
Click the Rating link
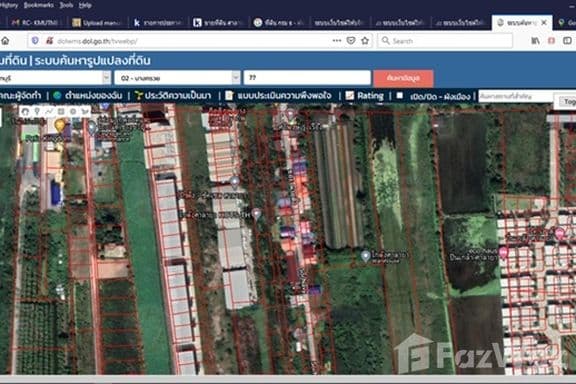pos(370,96)
